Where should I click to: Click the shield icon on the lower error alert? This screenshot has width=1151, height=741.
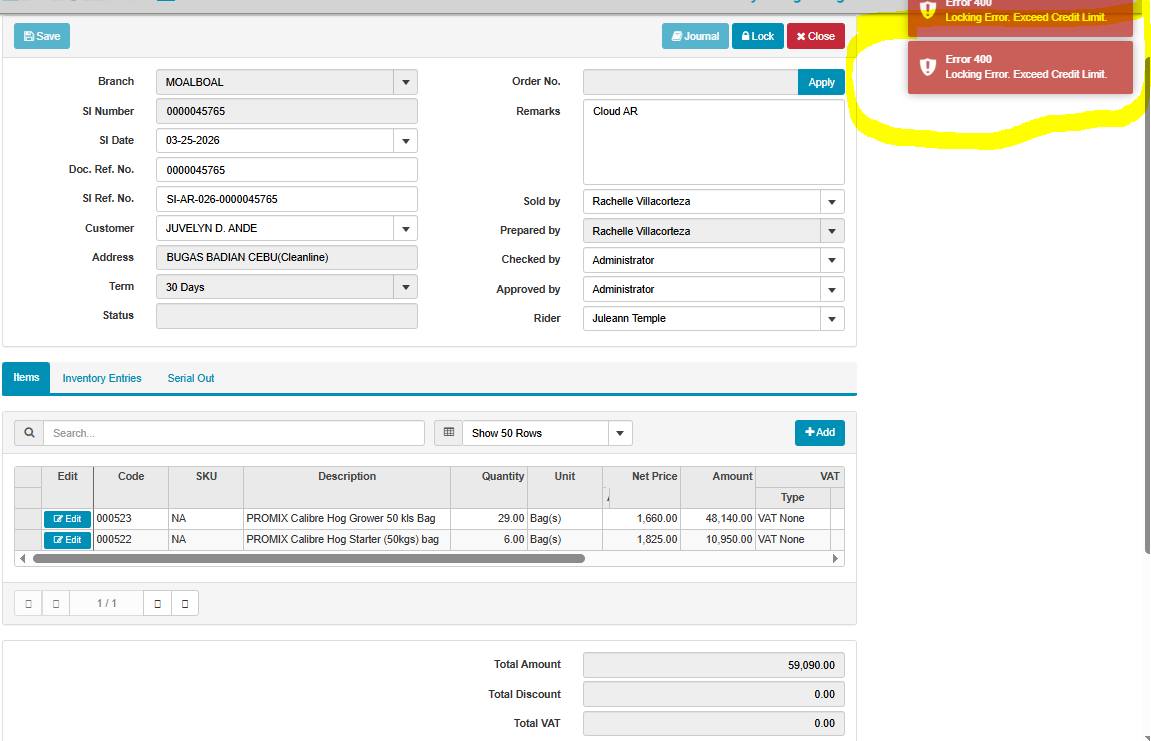coord(928,67)
